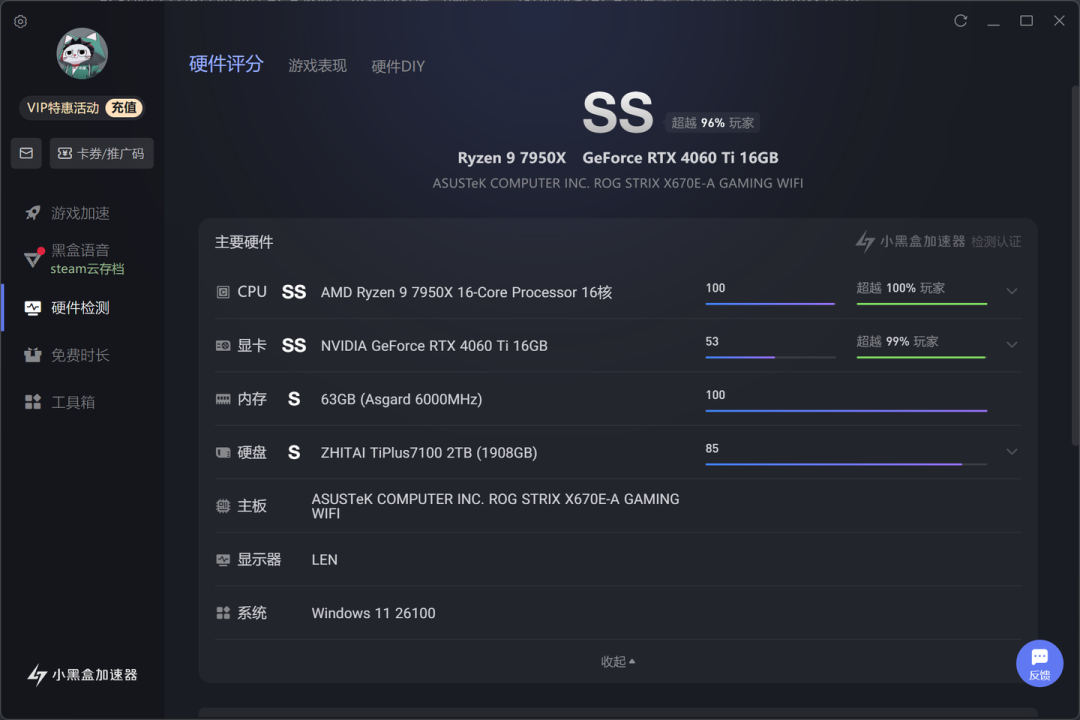Open the 反馈 feedback chat bubble
This screenshot has height=720, width=1080.
pyautogui.click(x=1039, y=664)
